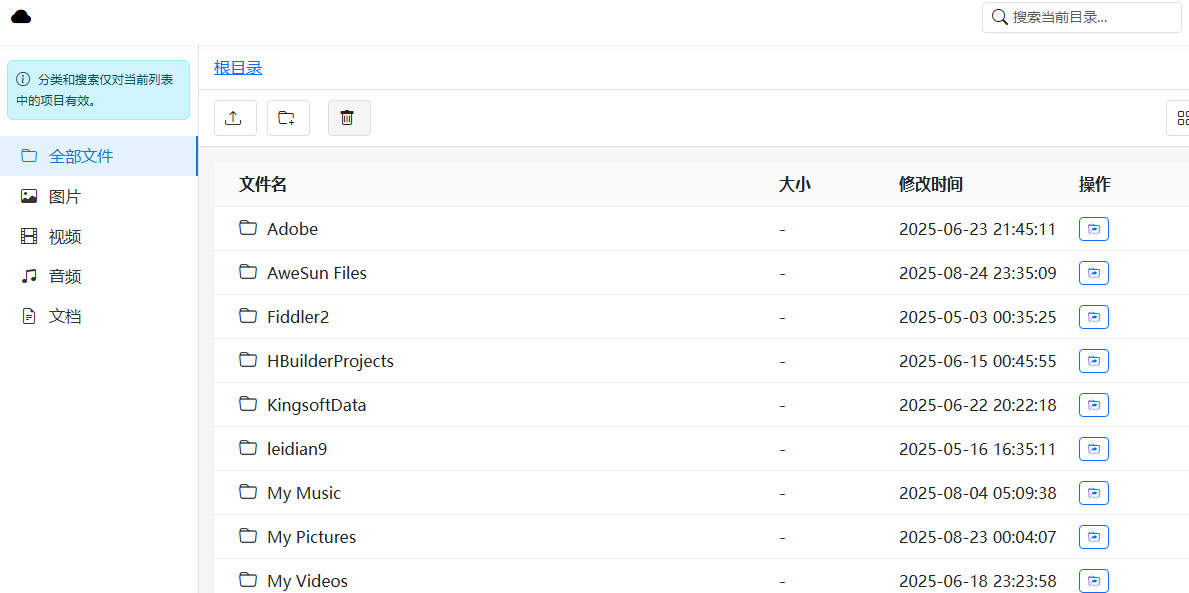Image resolution: width=1189 pixels, height=593 pixels.
Task: Select the 全部文件 sidebar category
Action: [x=81, y=156]
